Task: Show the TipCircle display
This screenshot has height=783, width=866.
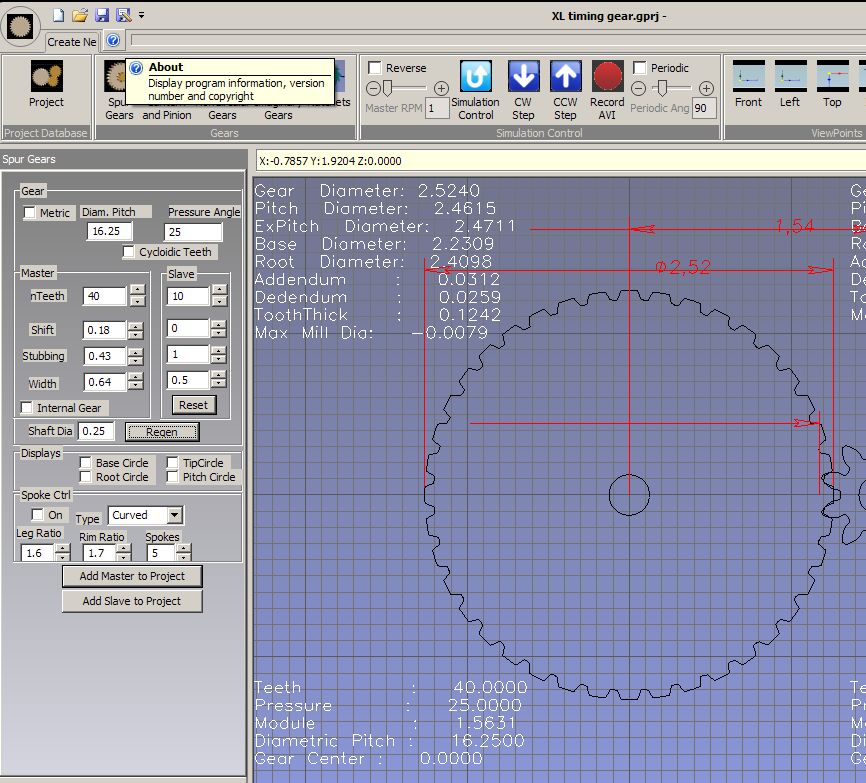Action: [x=173, y=462]
